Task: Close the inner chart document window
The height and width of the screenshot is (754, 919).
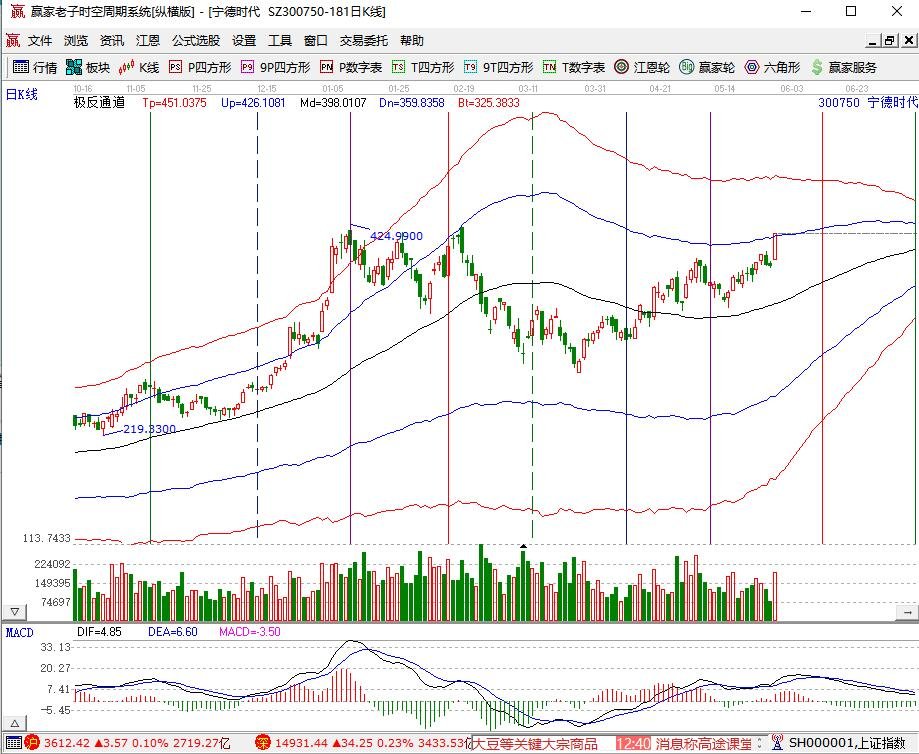Action: click(x=908, y=40)
